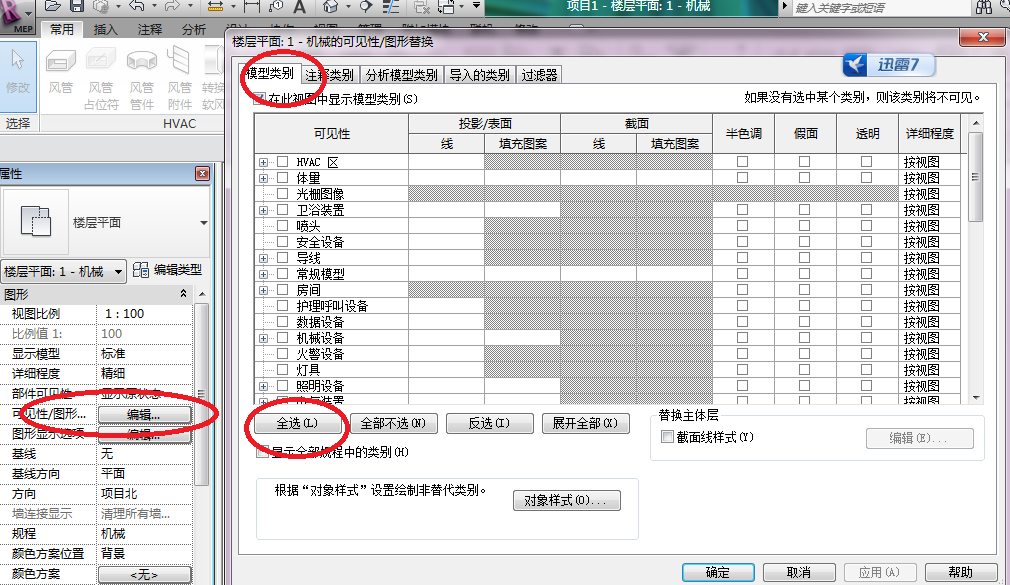The height and width of the screenshot is (585, 1010).
Task: Toggle 半色调 checkbox in 卫浴装置 row
Action: (743, 209)
